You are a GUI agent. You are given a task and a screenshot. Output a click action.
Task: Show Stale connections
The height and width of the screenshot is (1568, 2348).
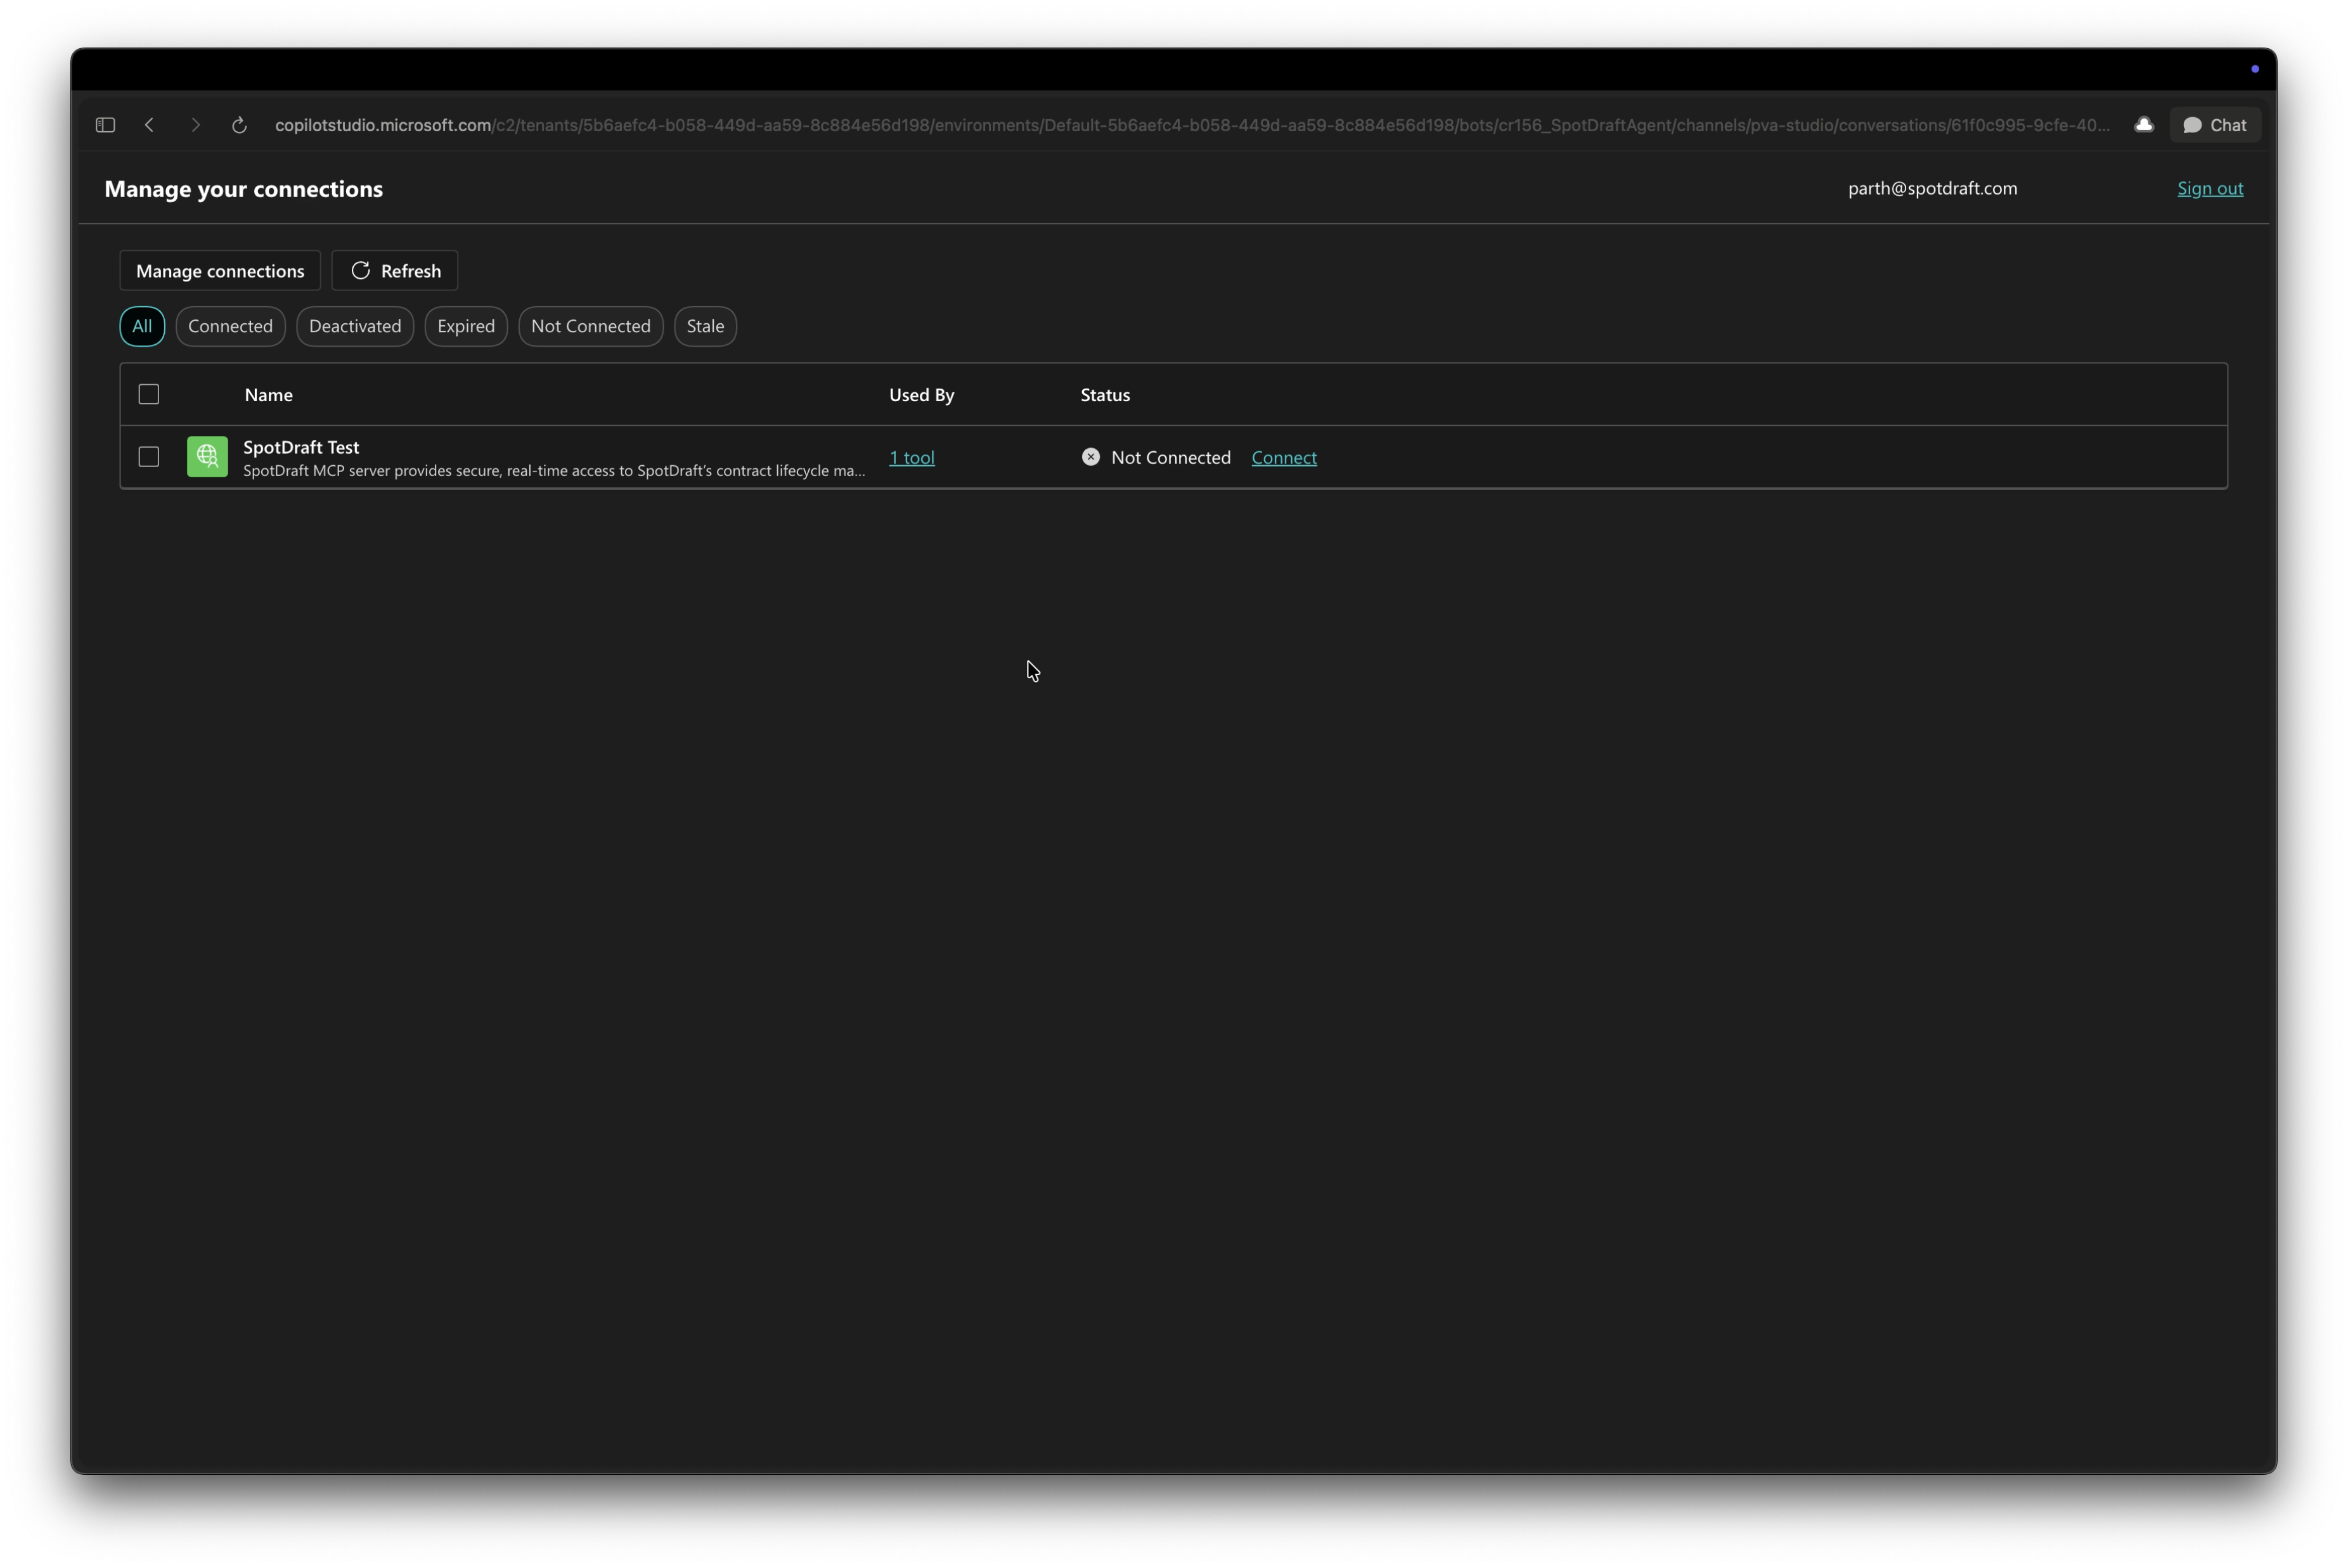coord(705,326)
